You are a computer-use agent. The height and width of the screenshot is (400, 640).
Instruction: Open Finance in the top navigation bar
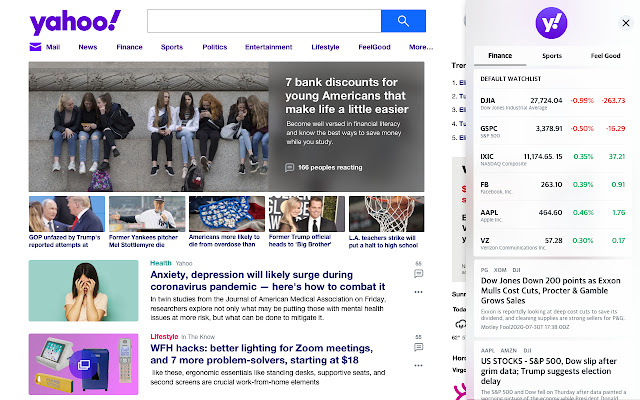pos(129,47)
